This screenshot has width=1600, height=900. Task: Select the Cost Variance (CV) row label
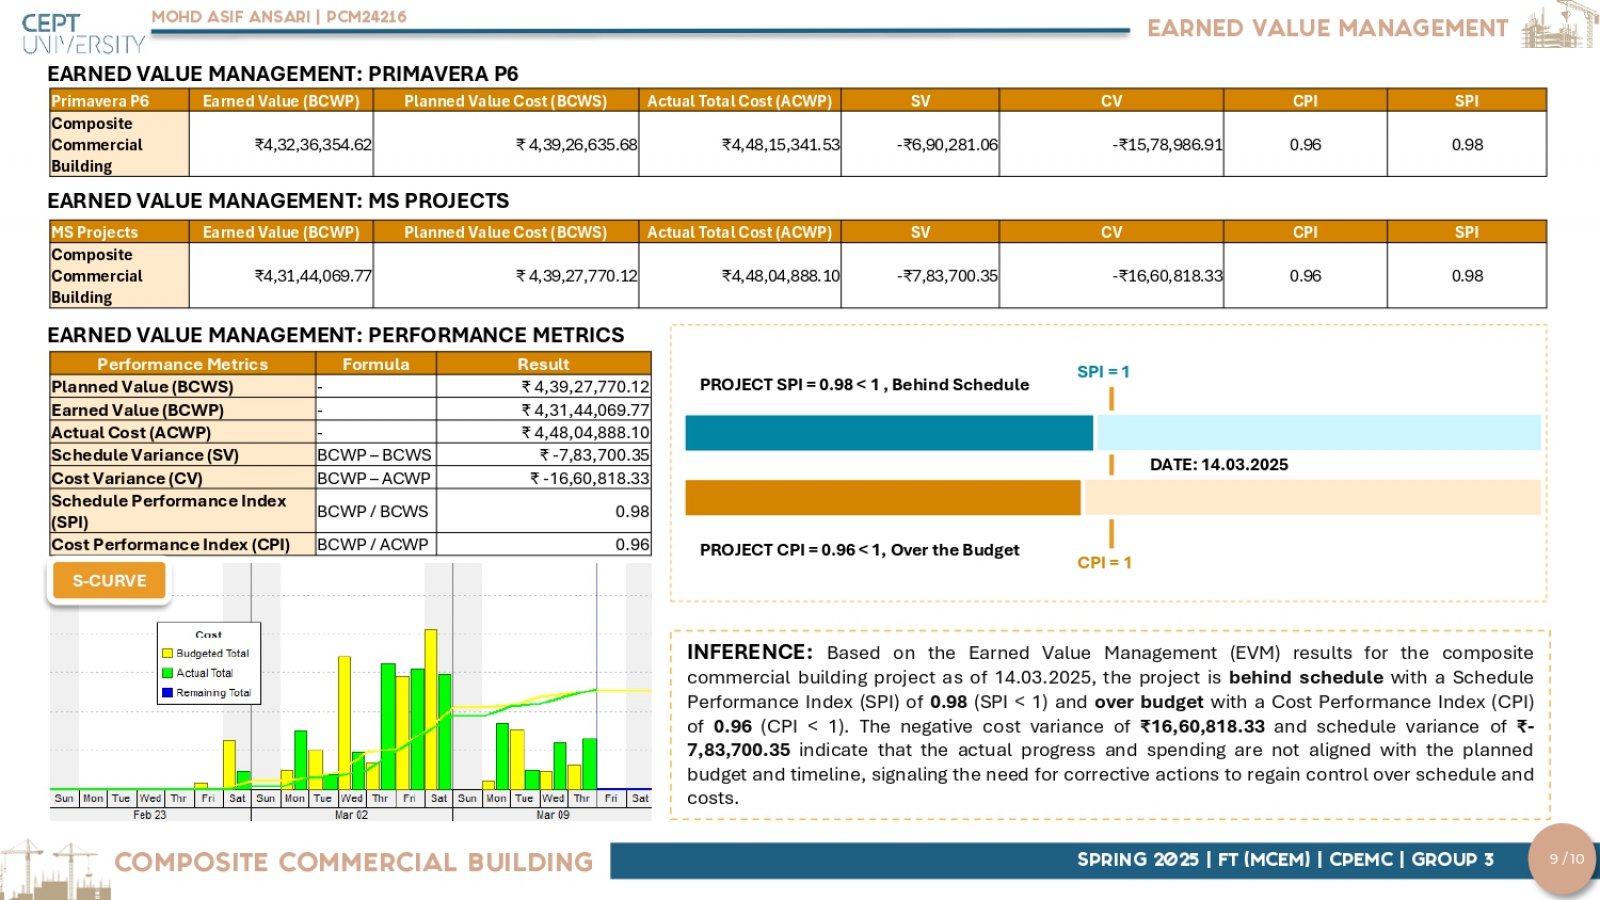pos(183,478)
